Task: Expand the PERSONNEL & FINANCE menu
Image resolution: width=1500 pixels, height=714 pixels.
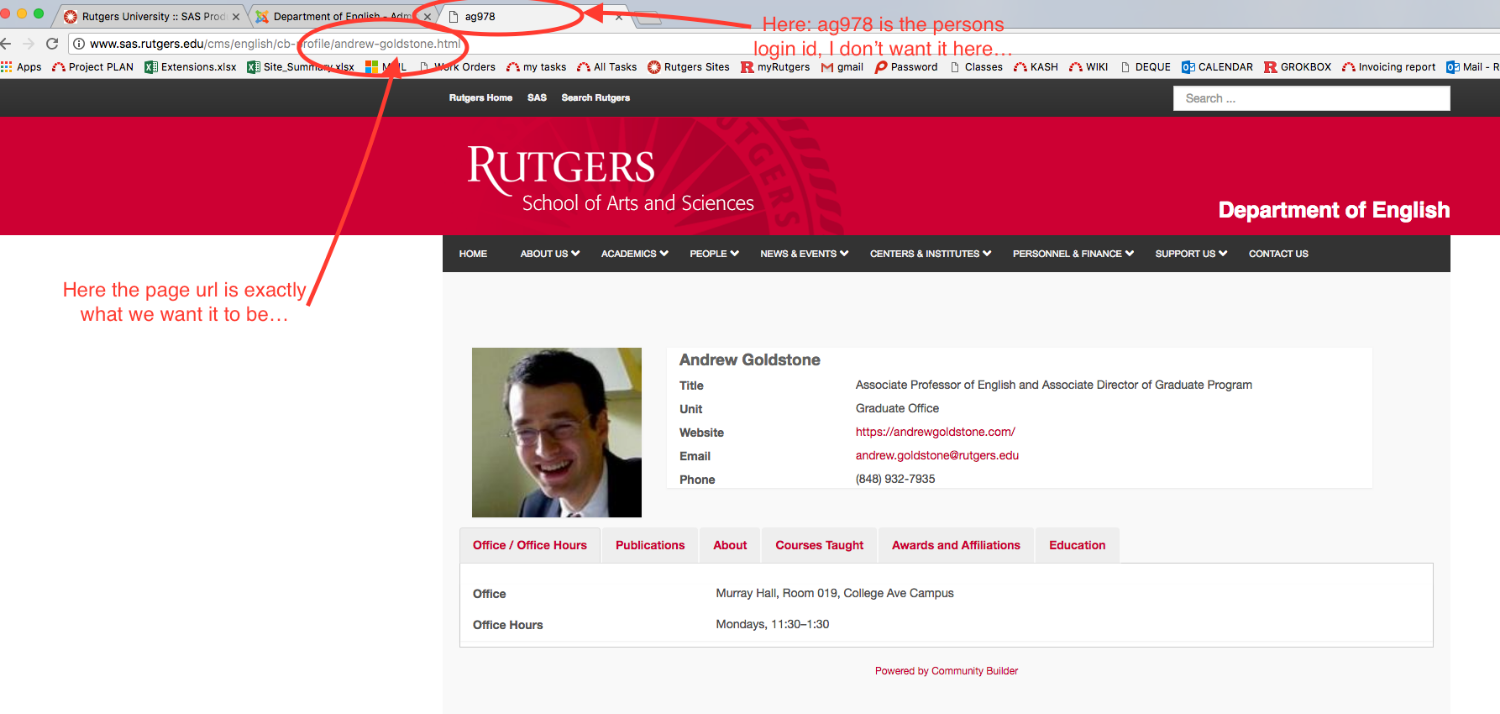Action: 1073,254
